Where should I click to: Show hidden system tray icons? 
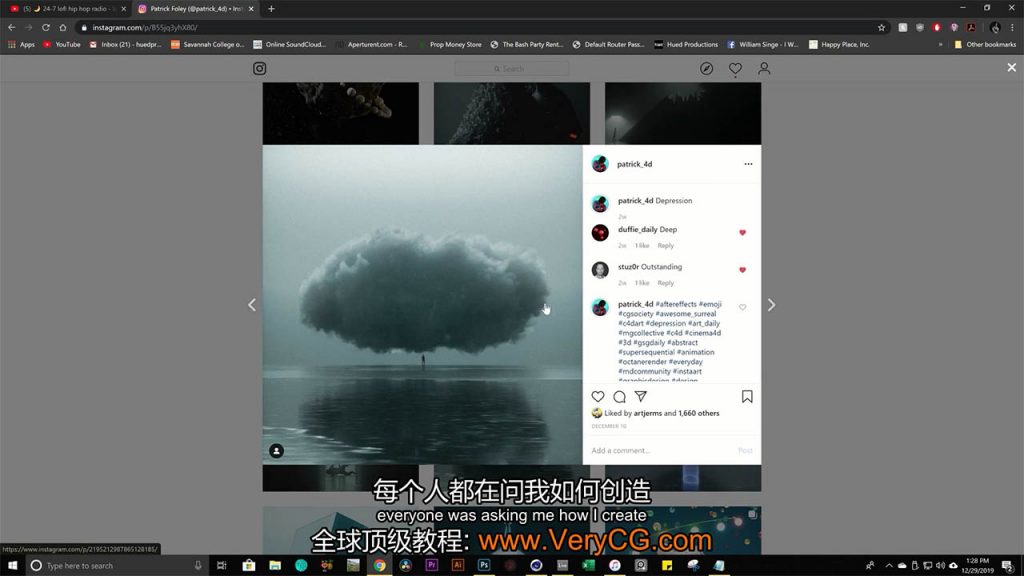click(x=889, y=566)
